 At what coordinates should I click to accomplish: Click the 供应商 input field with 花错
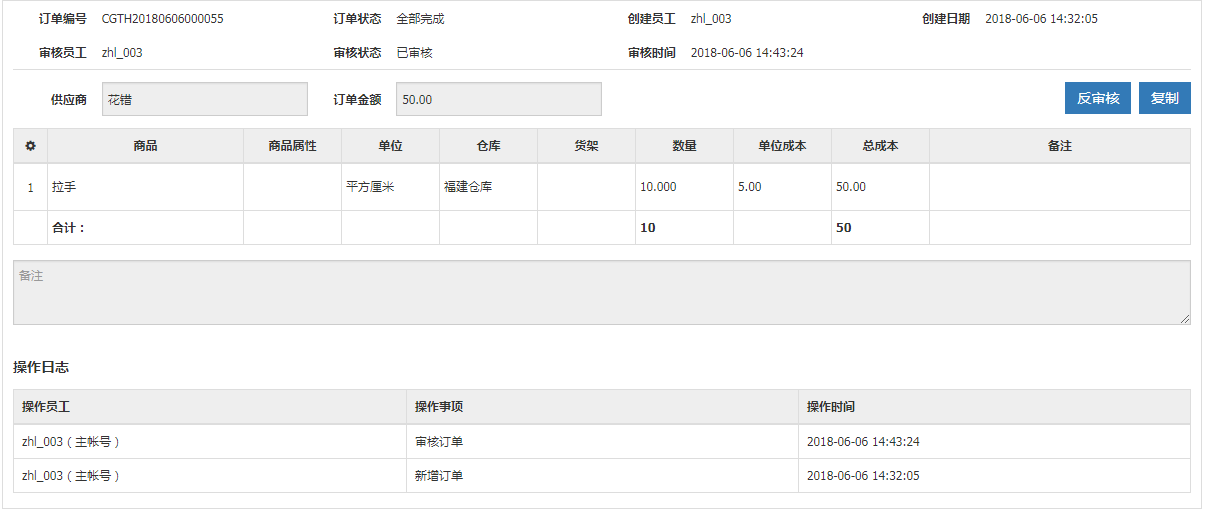(x=205, y=99)
